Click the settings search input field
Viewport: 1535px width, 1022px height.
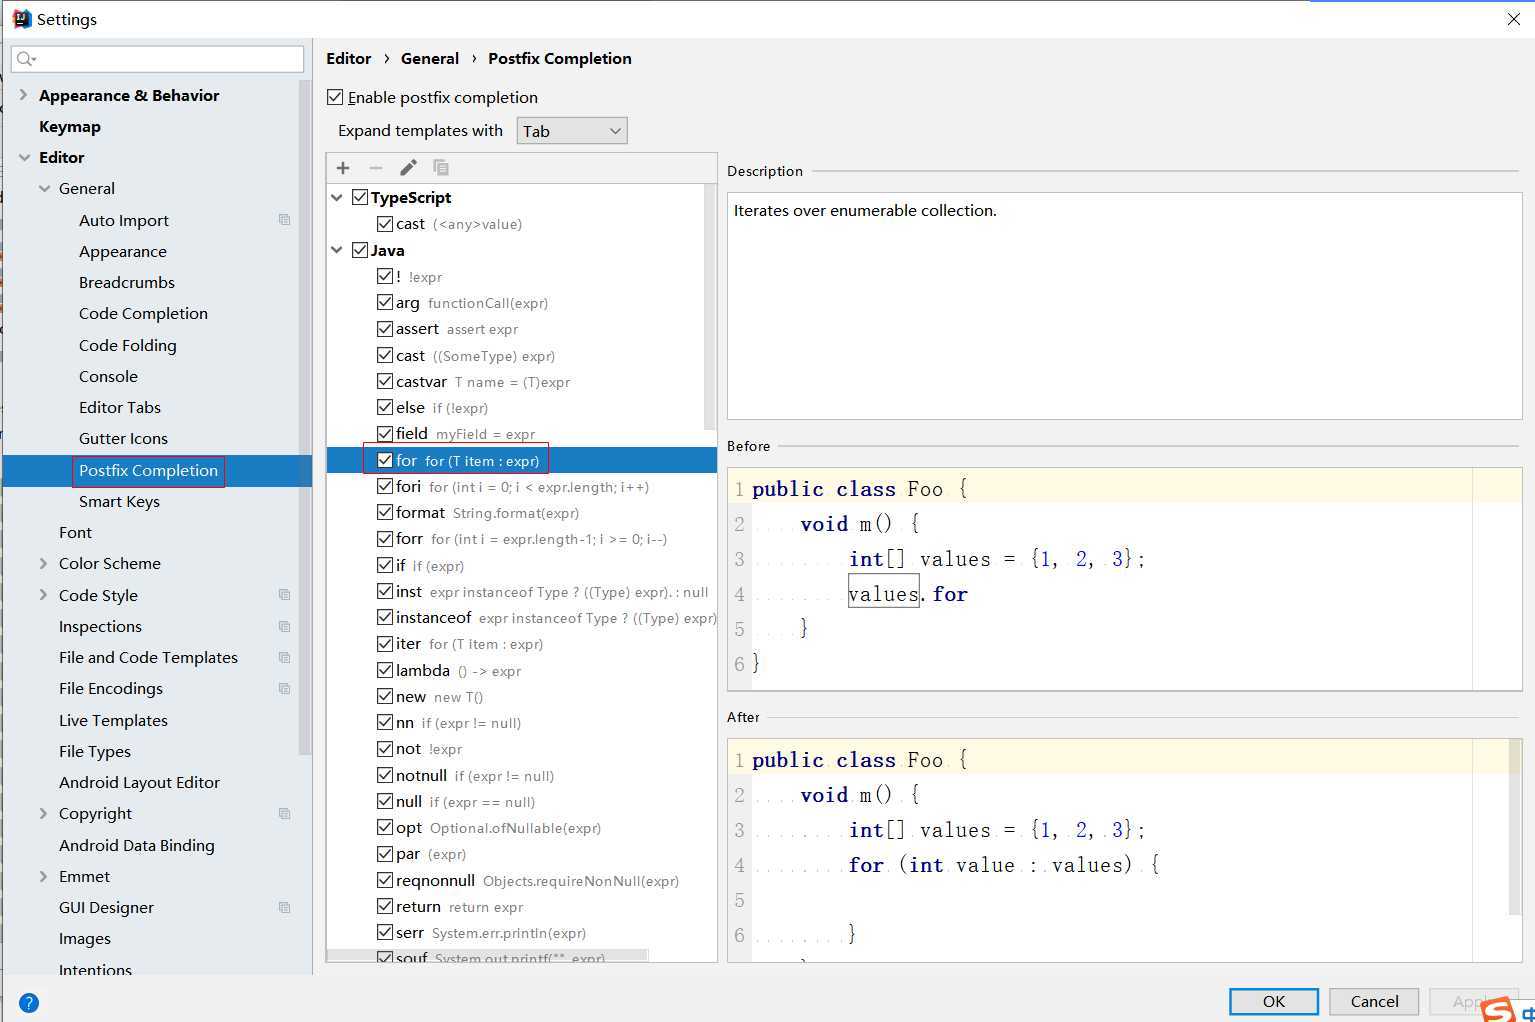click(158, 59)
